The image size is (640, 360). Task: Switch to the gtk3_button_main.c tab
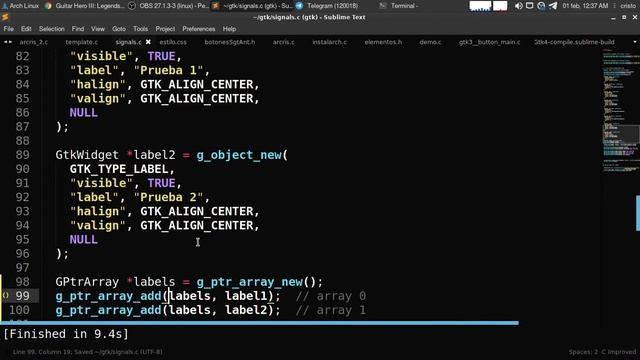489,42
